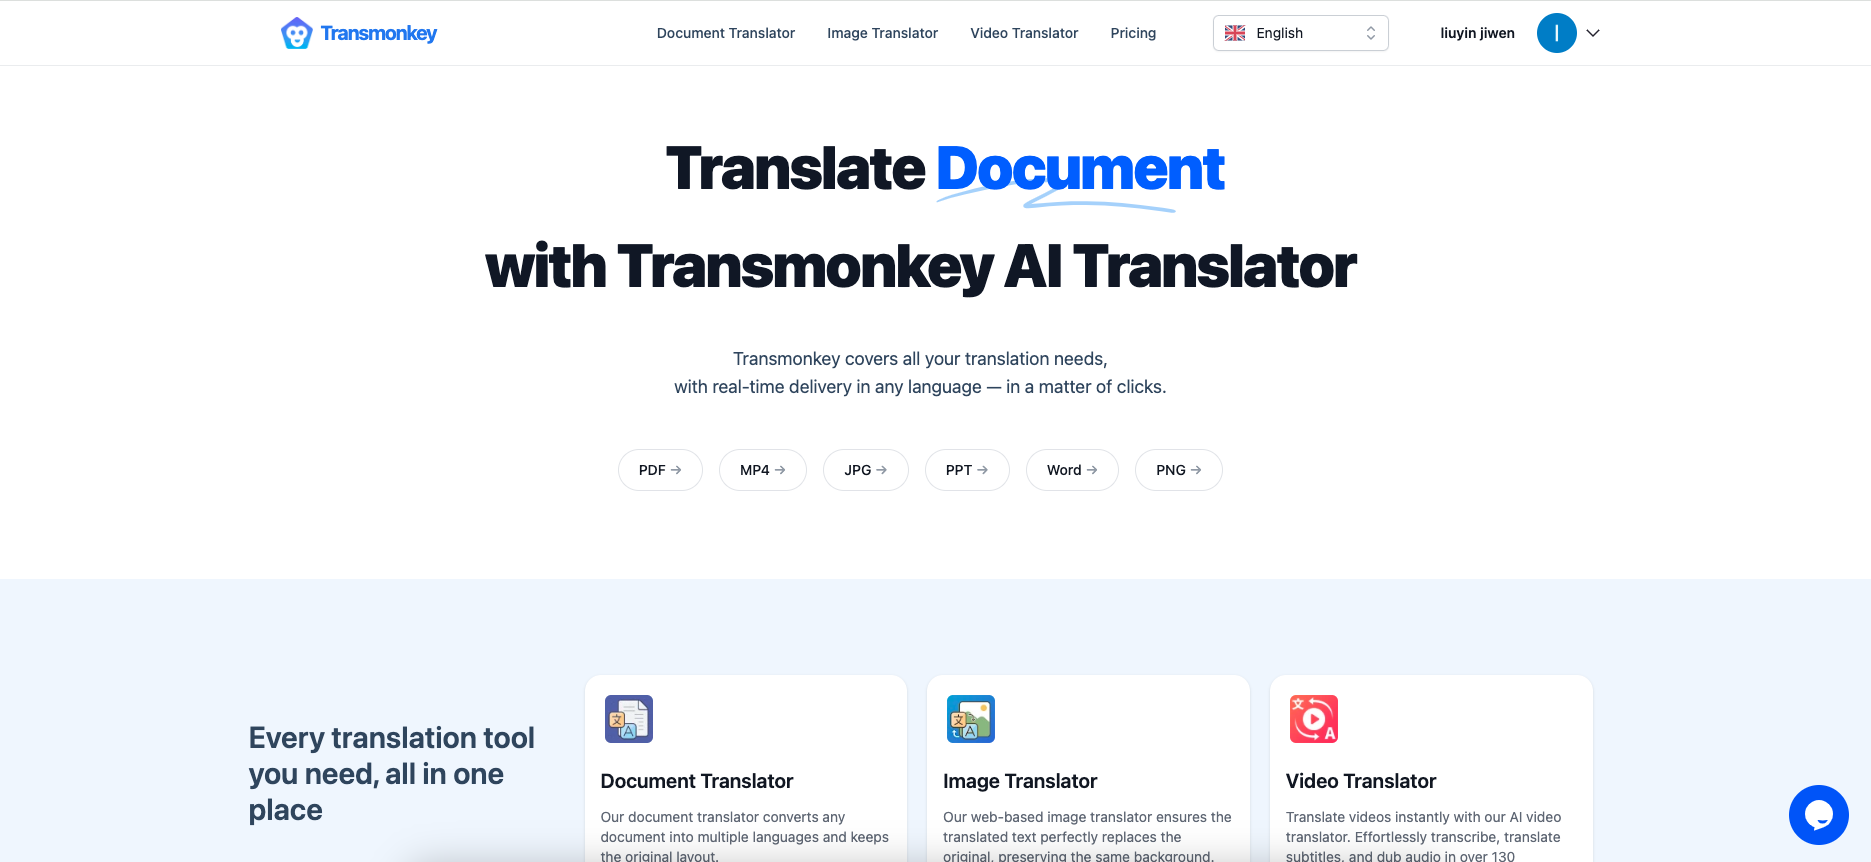Click the 'Translate Document' headline
The image size is (1871, 862).
coord(945,169)
